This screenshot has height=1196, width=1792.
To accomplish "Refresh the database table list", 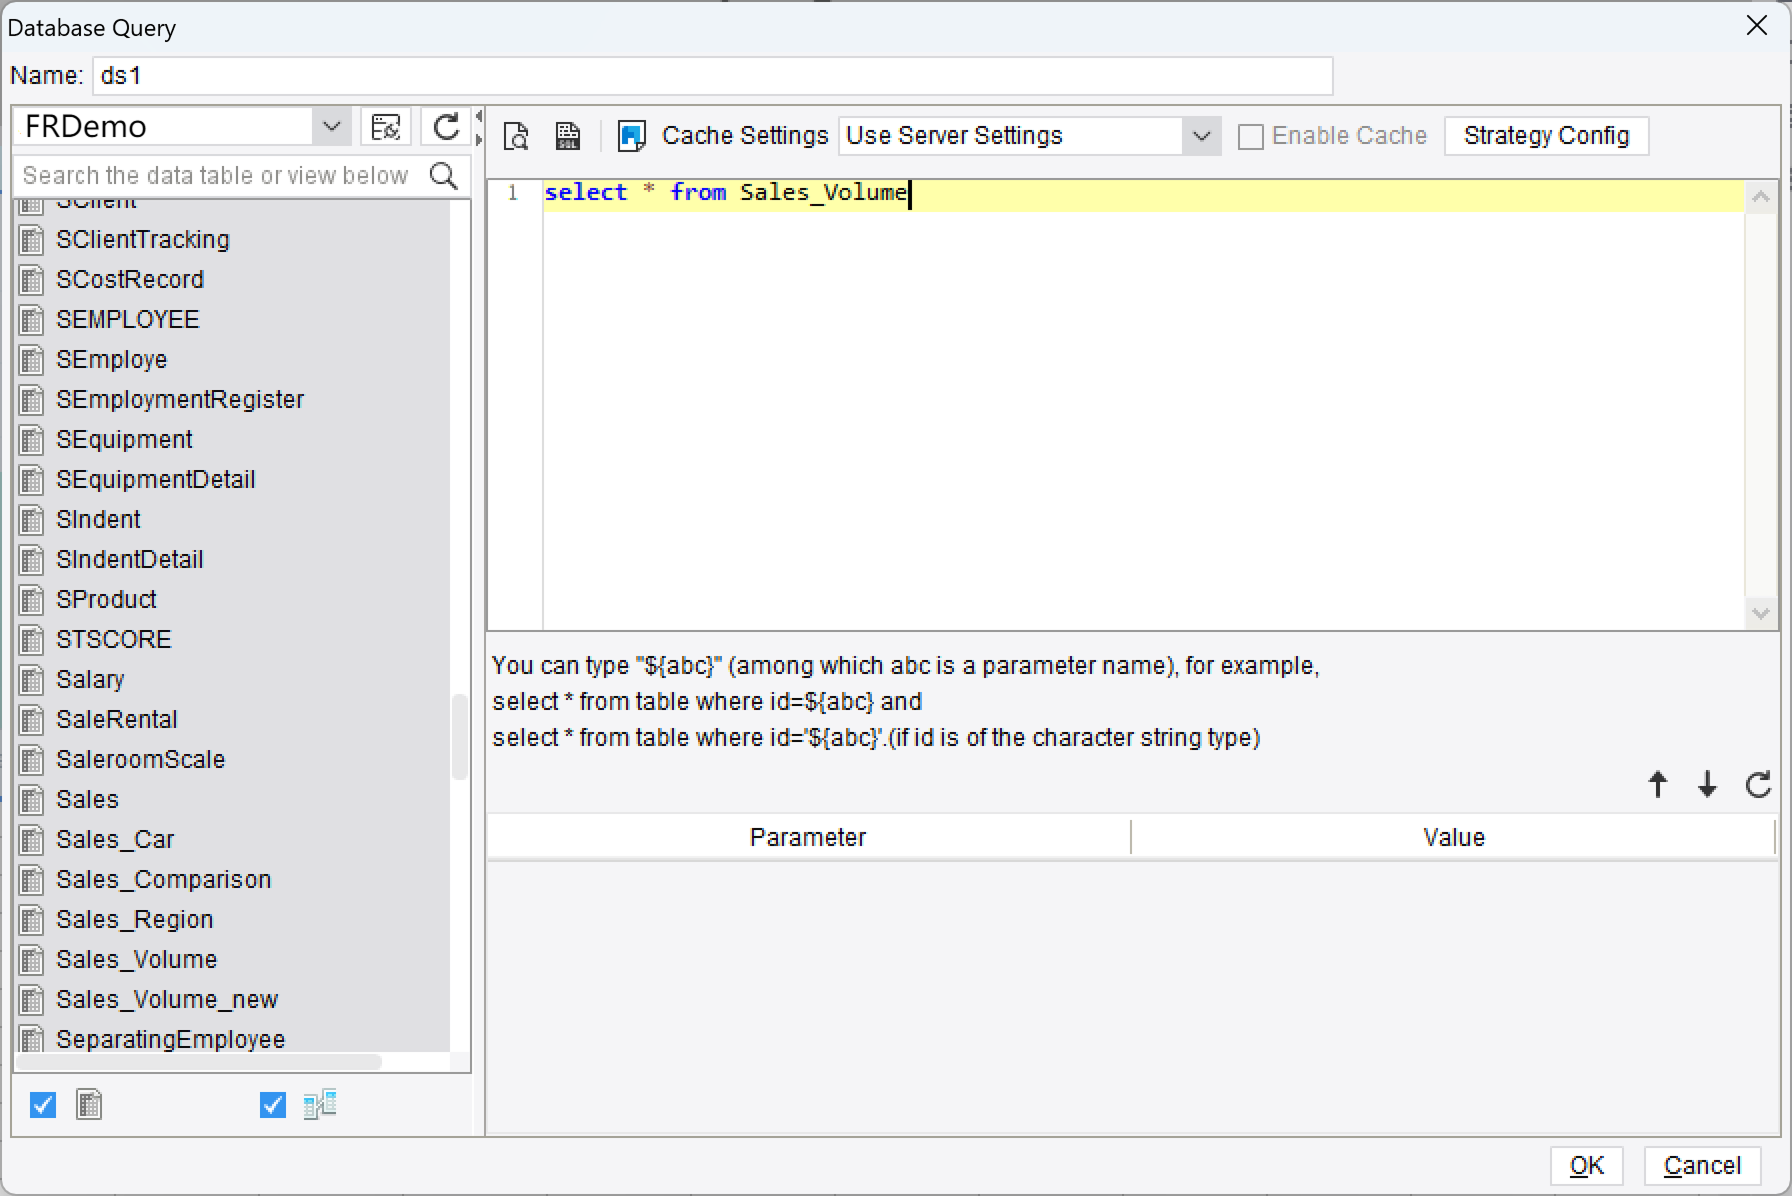I will coord(446,127).
